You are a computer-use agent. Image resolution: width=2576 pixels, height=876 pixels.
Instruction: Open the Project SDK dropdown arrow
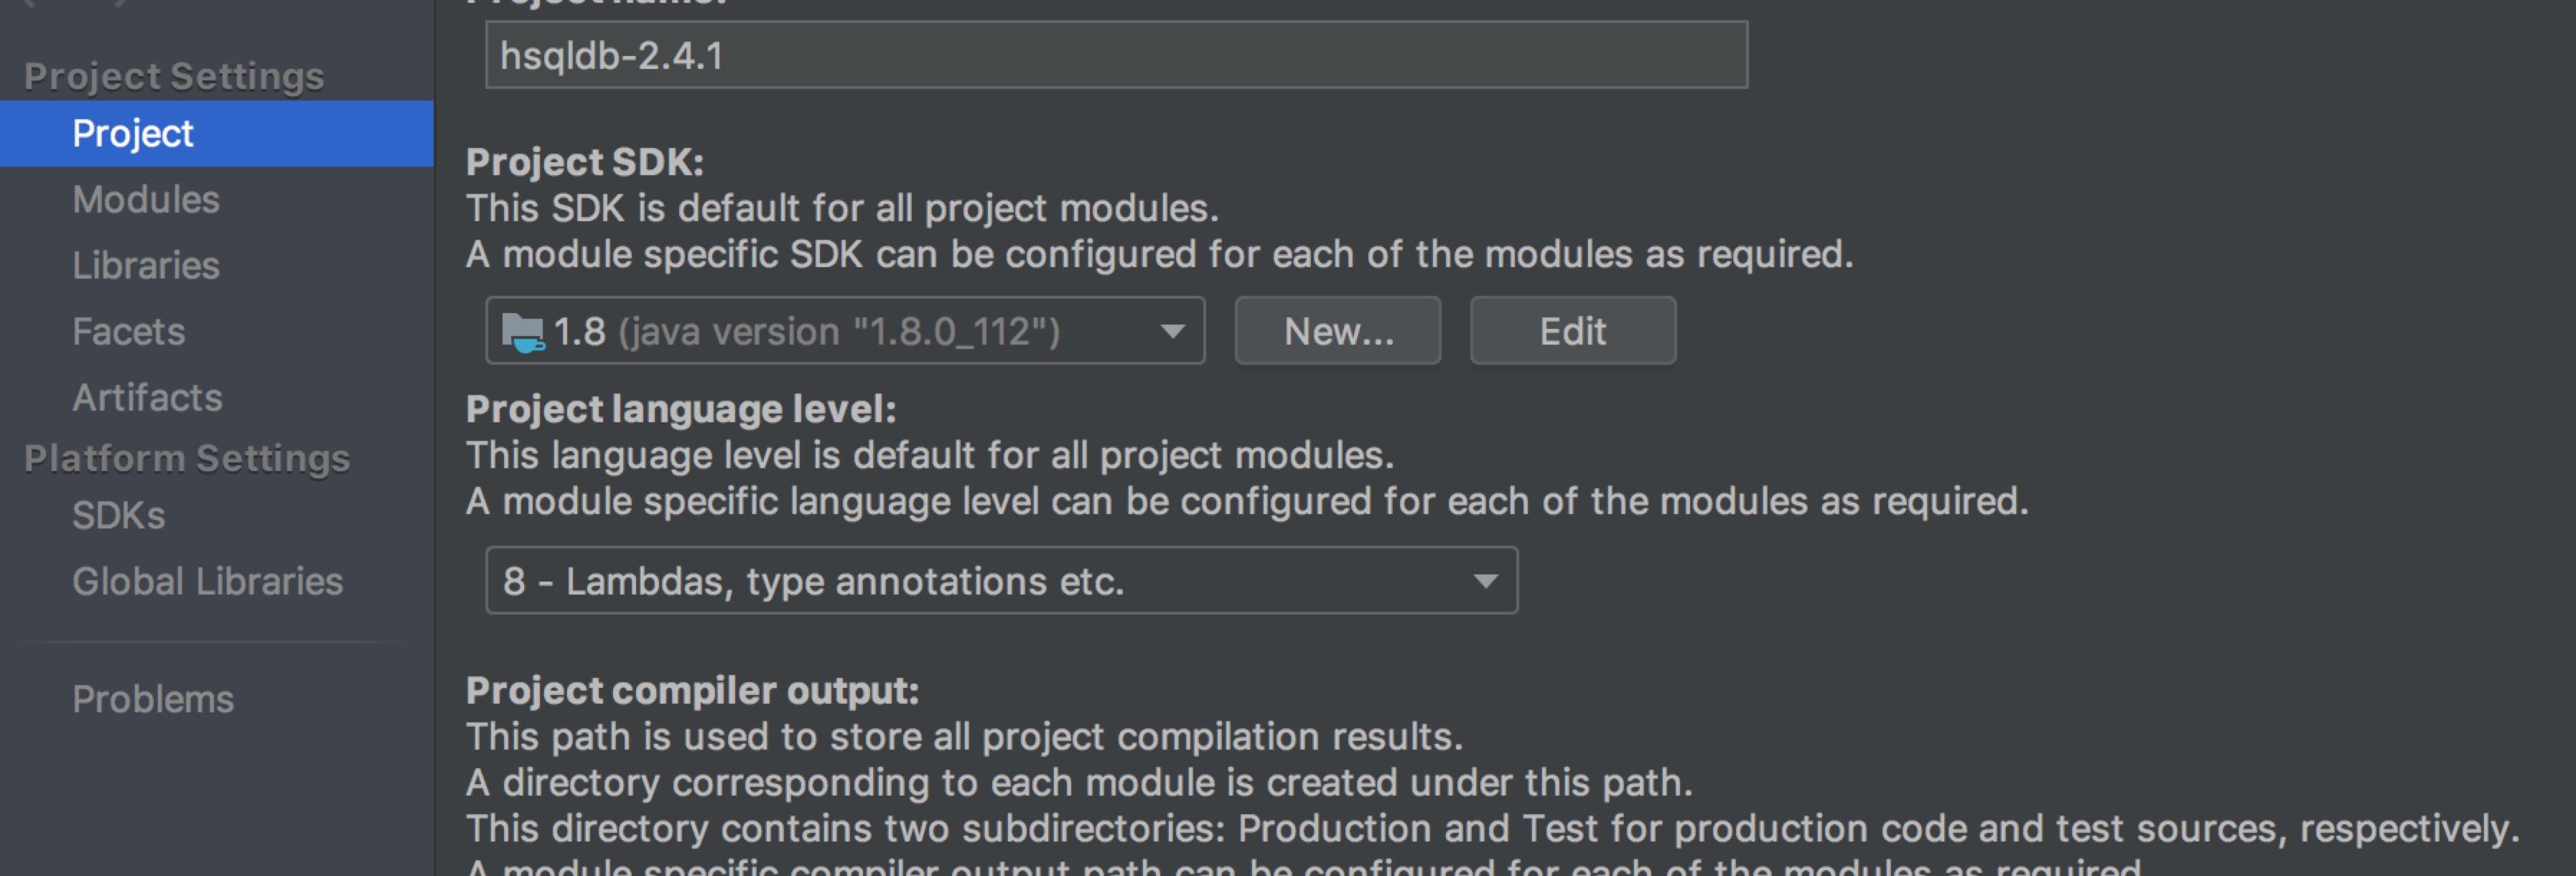1172,331
